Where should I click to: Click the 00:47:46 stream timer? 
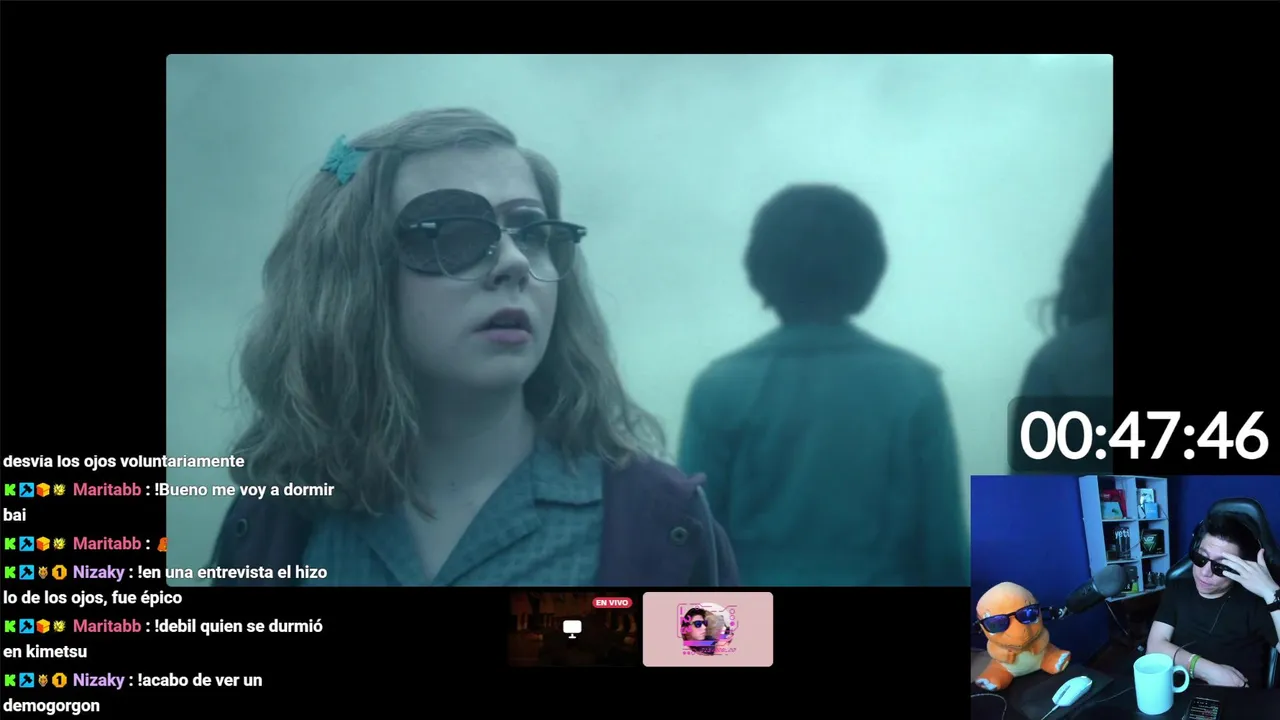click(1144, 436)
